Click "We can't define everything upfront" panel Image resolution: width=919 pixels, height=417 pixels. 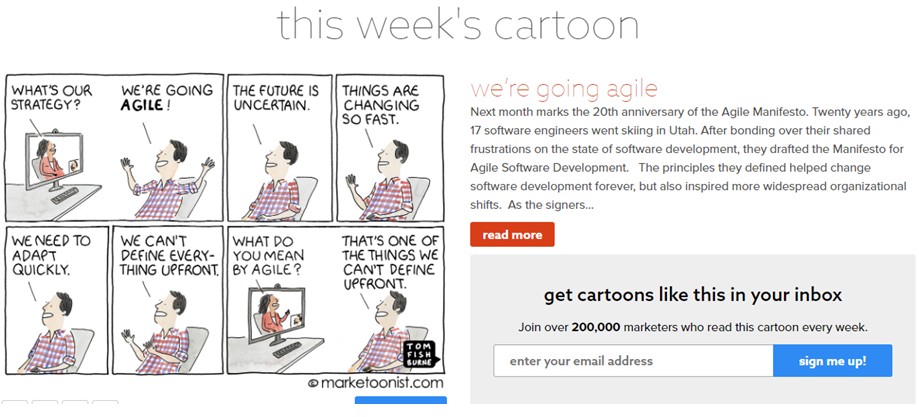[168, 300]
